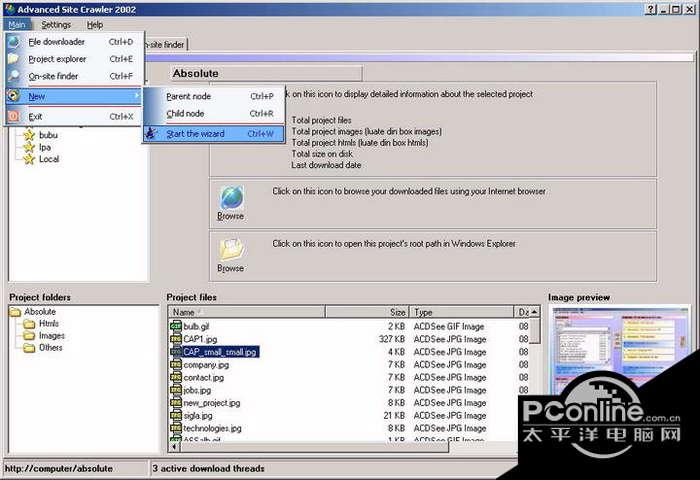Select bulb.gif in Project files
This screenshot has height=480, width=700.
pos(196,326)
